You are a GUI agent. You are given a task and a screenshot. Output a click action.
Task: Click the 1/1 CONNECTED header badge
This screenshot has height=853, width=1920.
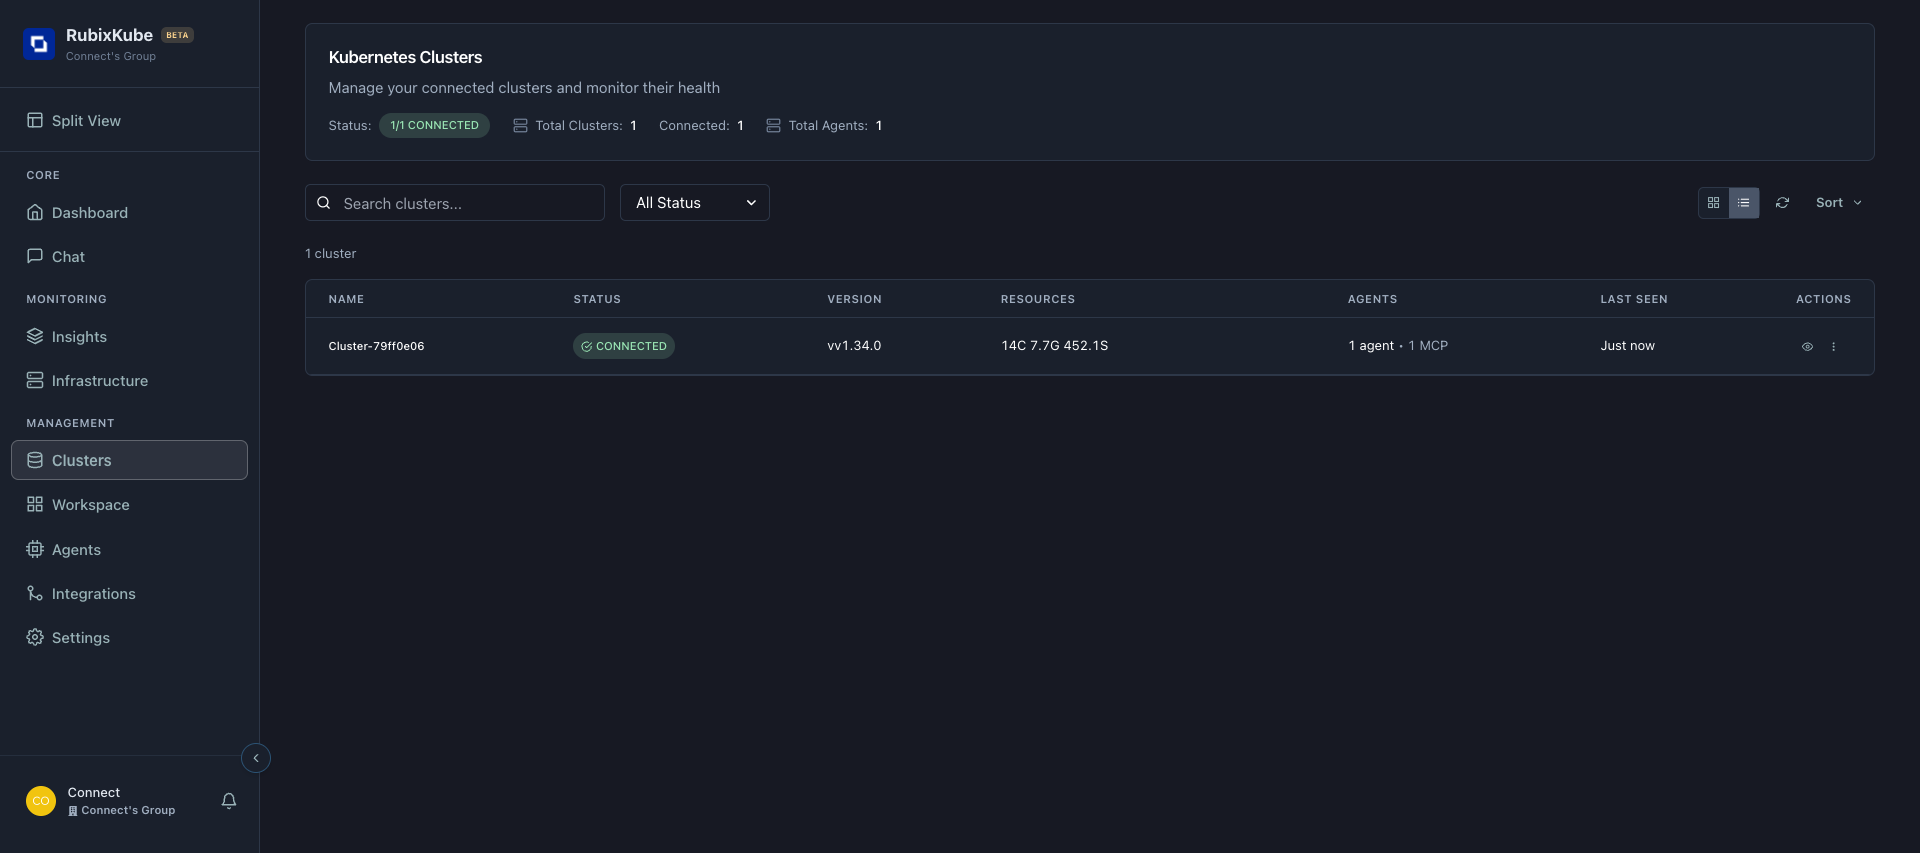tap(434, 126)
